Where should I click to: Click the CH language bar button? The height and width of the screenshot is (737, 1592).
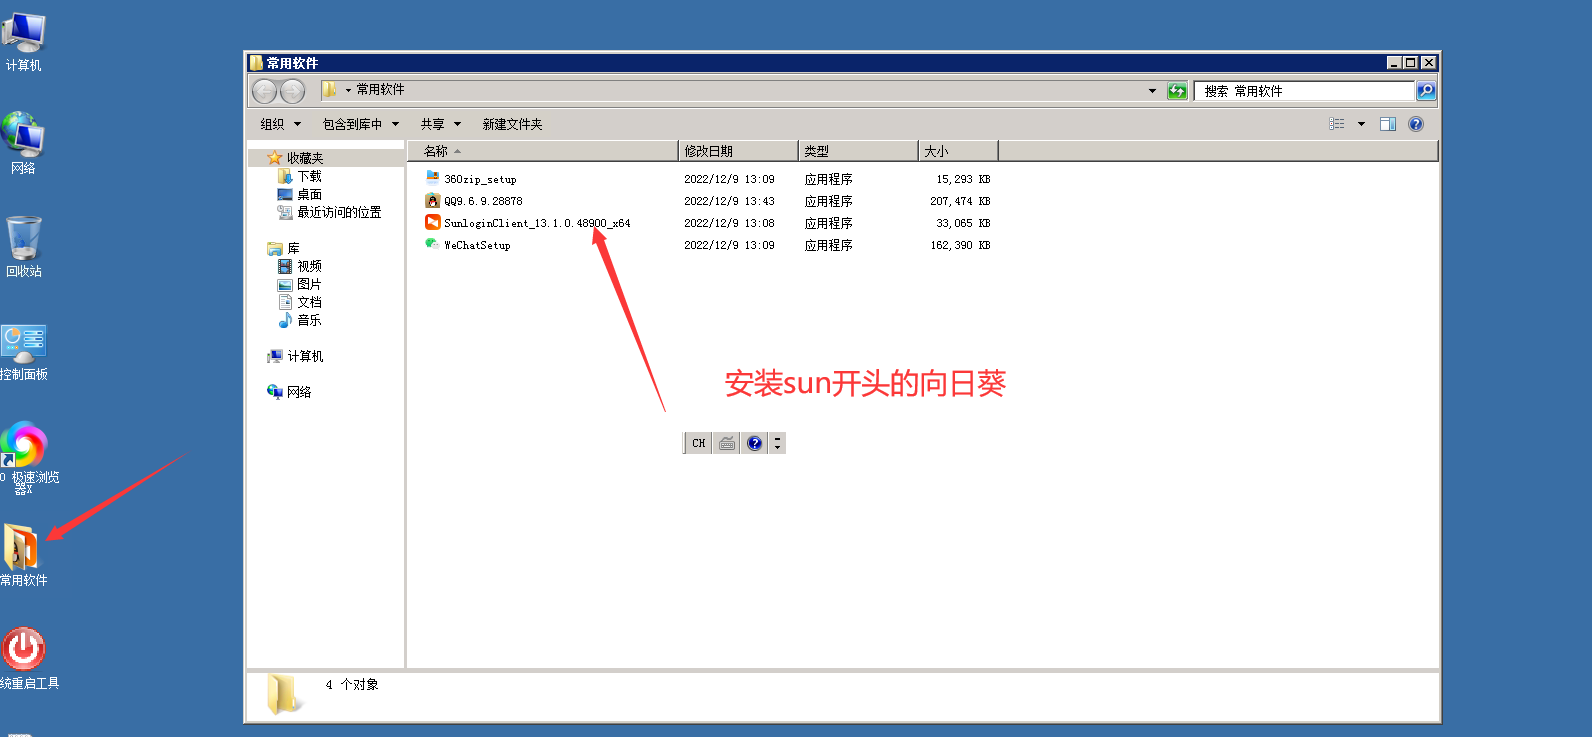[698, 443]
